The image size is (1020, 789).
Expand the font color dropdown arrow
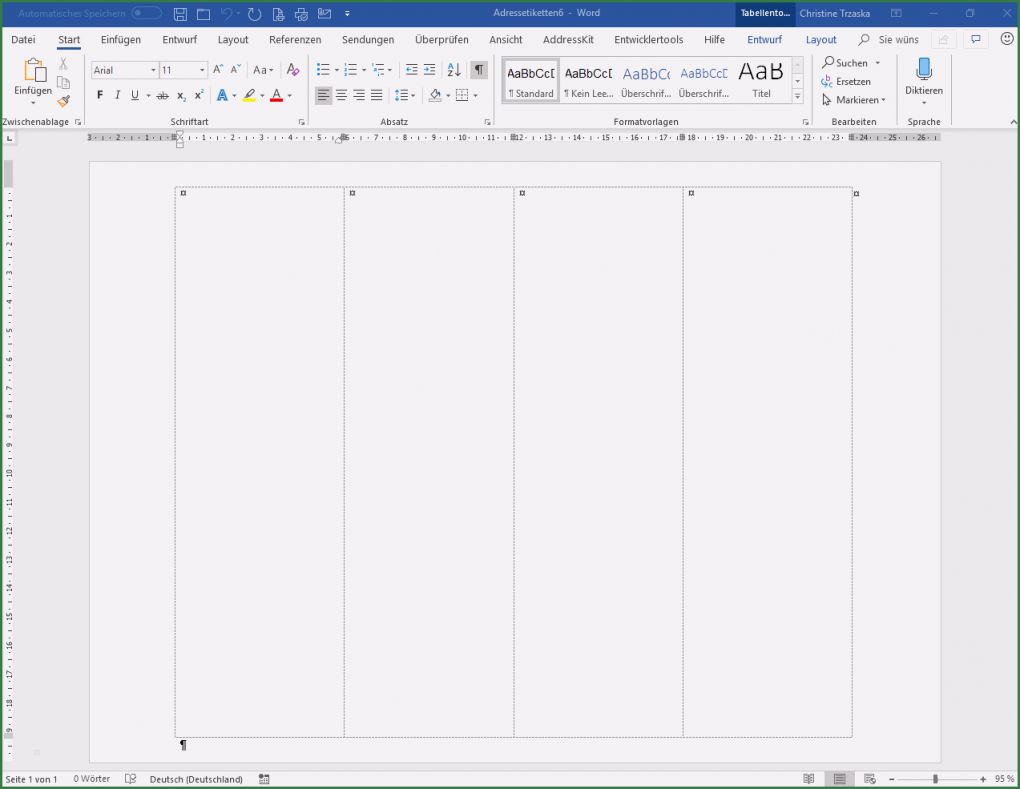click(288, 95)
